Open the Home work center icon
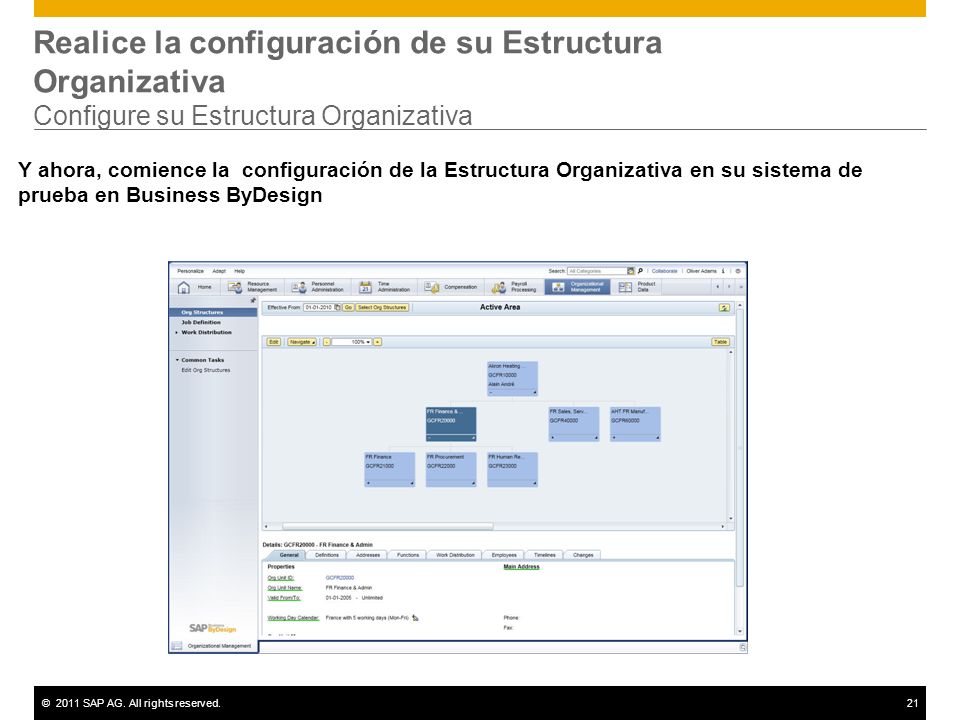 point(184,287)
